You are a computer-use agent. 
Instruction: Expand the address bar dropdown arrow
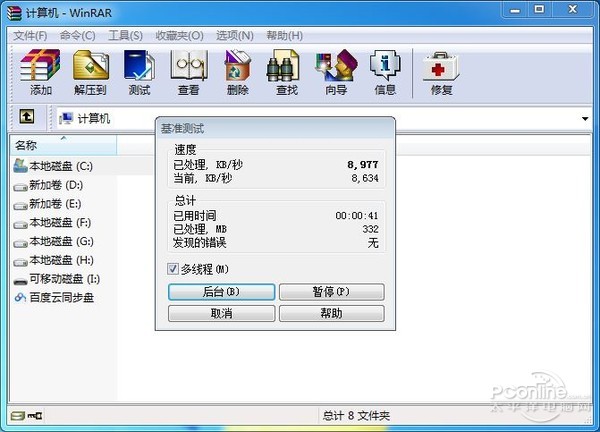(585, 119)
